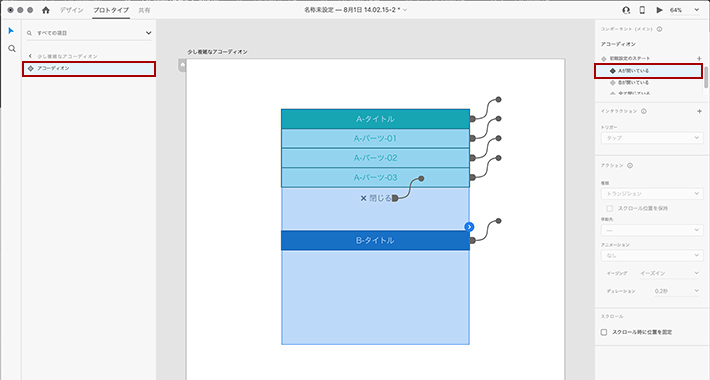Viewport: 710px width, 380px height.
Task: Select the アコーディオン layer item
Action: click(89, 69)
